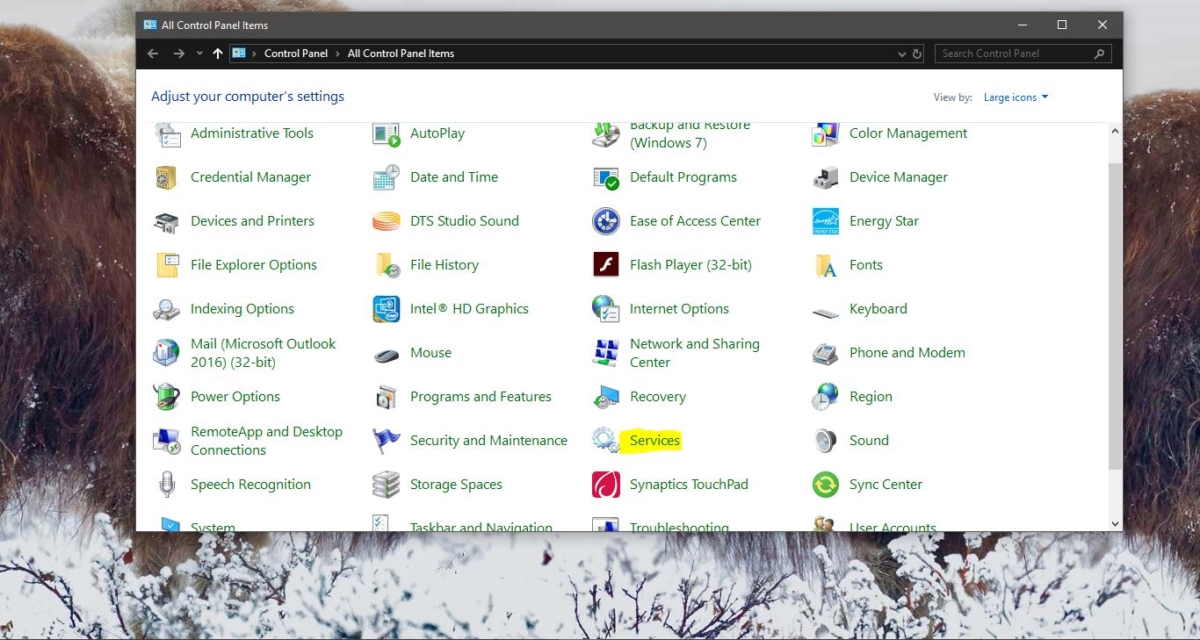Open Credential Manager
The height and width of the screenshot is (640, 1200).
tap(250, 177)
